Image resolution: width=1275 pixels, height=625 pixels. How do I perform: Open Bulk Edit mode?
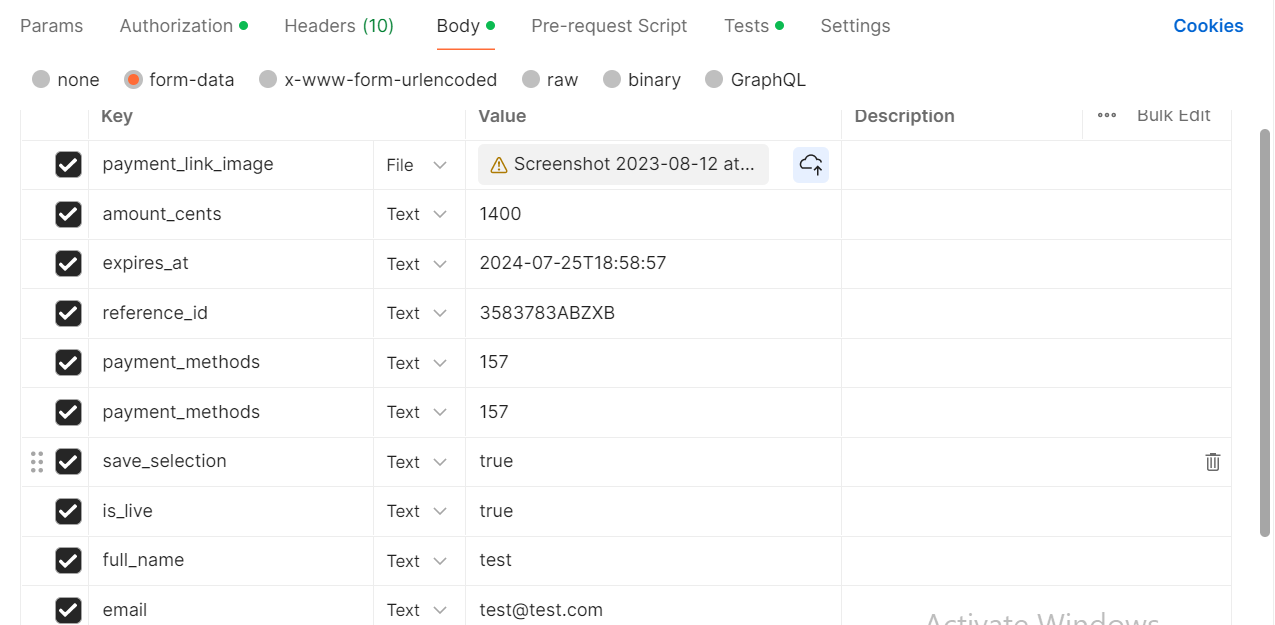tap(1173, 115)
